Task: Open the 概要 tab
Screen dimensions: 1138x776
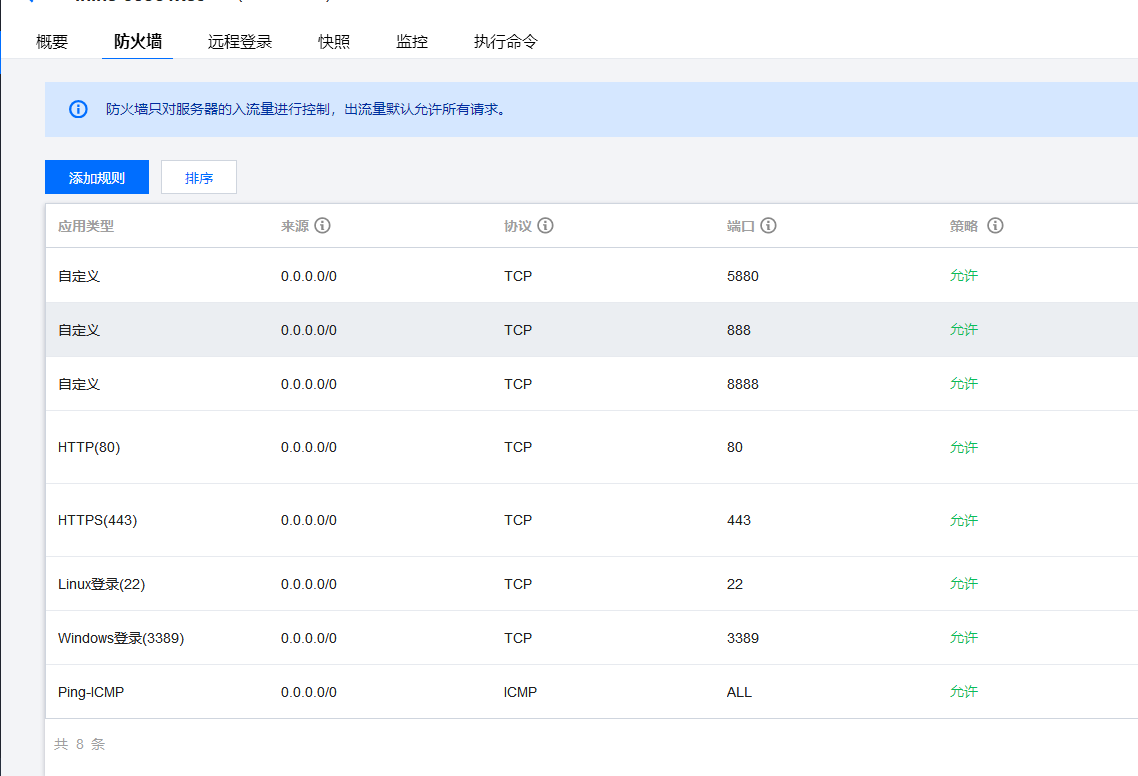Action: point(52,42)
